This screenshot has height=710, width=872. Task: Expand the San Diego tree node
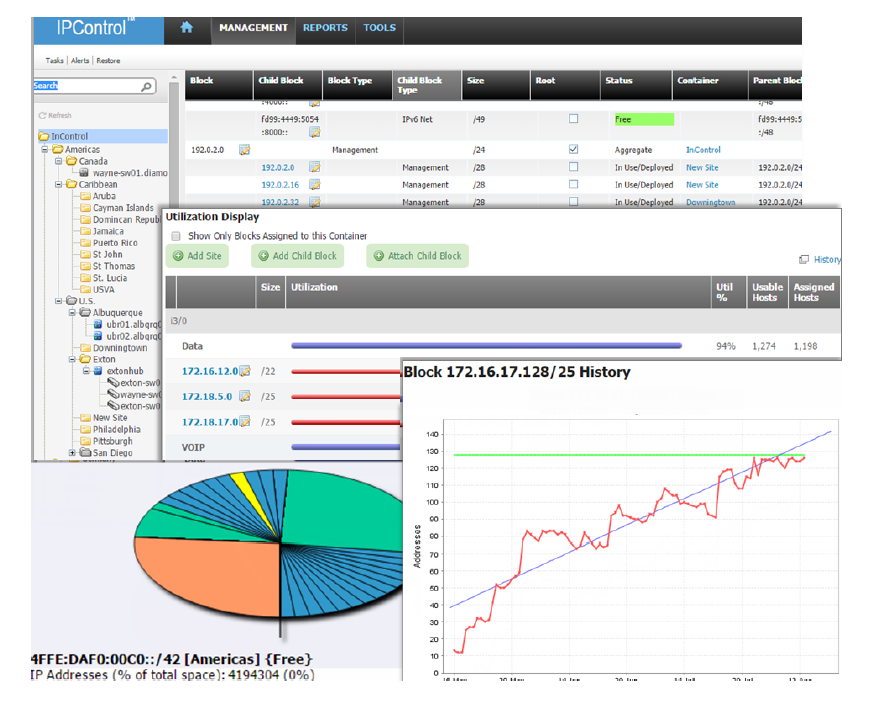coord(73,453)
